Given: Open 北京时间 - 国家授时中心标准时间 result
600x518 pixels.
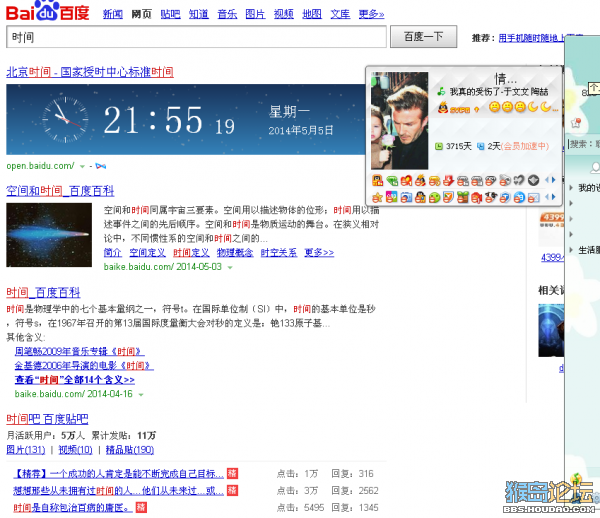Looking at the screenshot, I should tap(90, 72).
